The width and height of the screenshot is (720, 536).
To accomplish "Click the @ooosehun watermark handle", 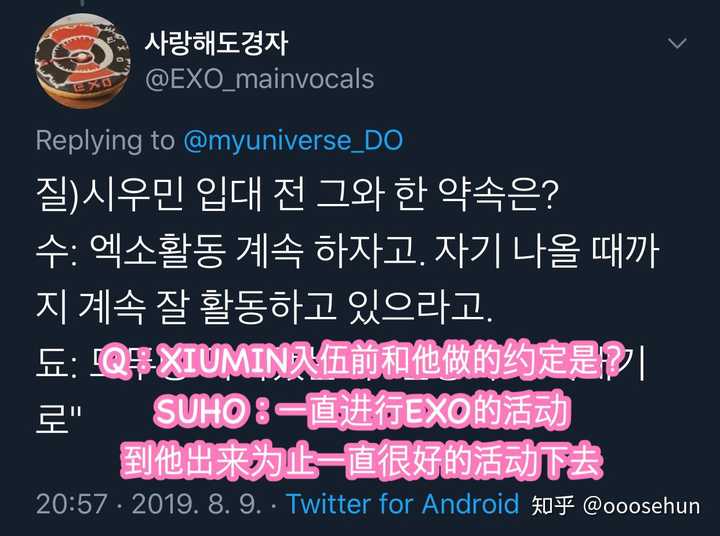I will (x=641, y=506).
